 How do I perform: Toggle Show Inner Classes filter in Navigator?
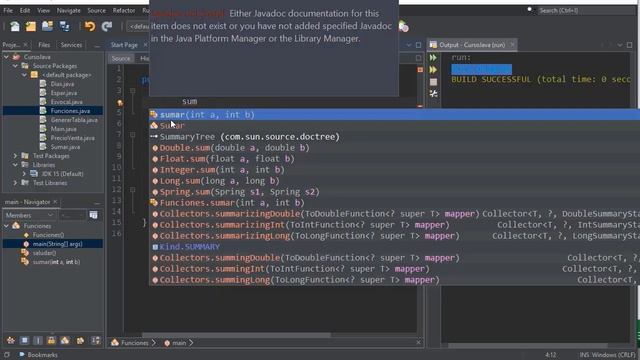tap(65, 340)
